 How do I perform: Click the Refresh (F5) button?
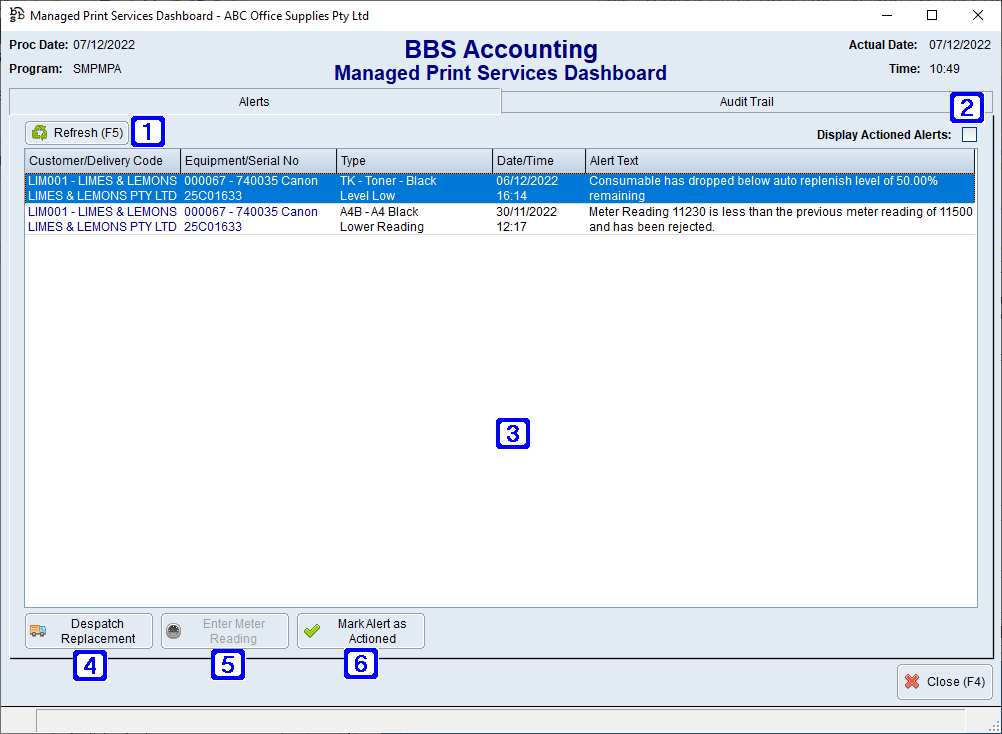coord(76,132)
